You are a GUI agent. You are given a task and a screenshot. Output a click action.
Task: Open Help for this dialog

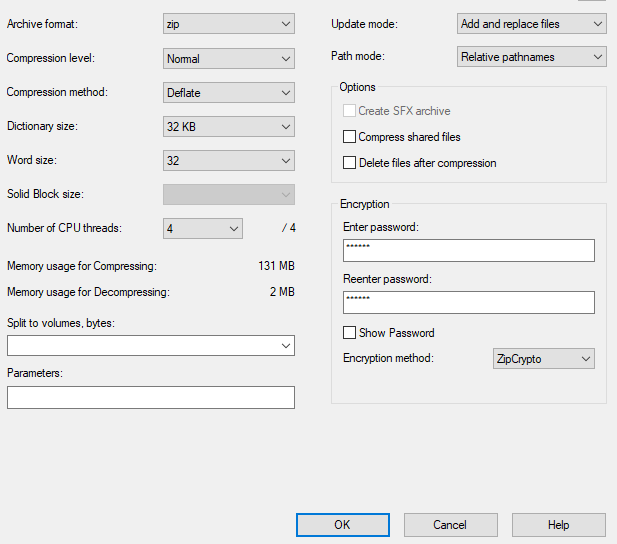tap(559, 525)
